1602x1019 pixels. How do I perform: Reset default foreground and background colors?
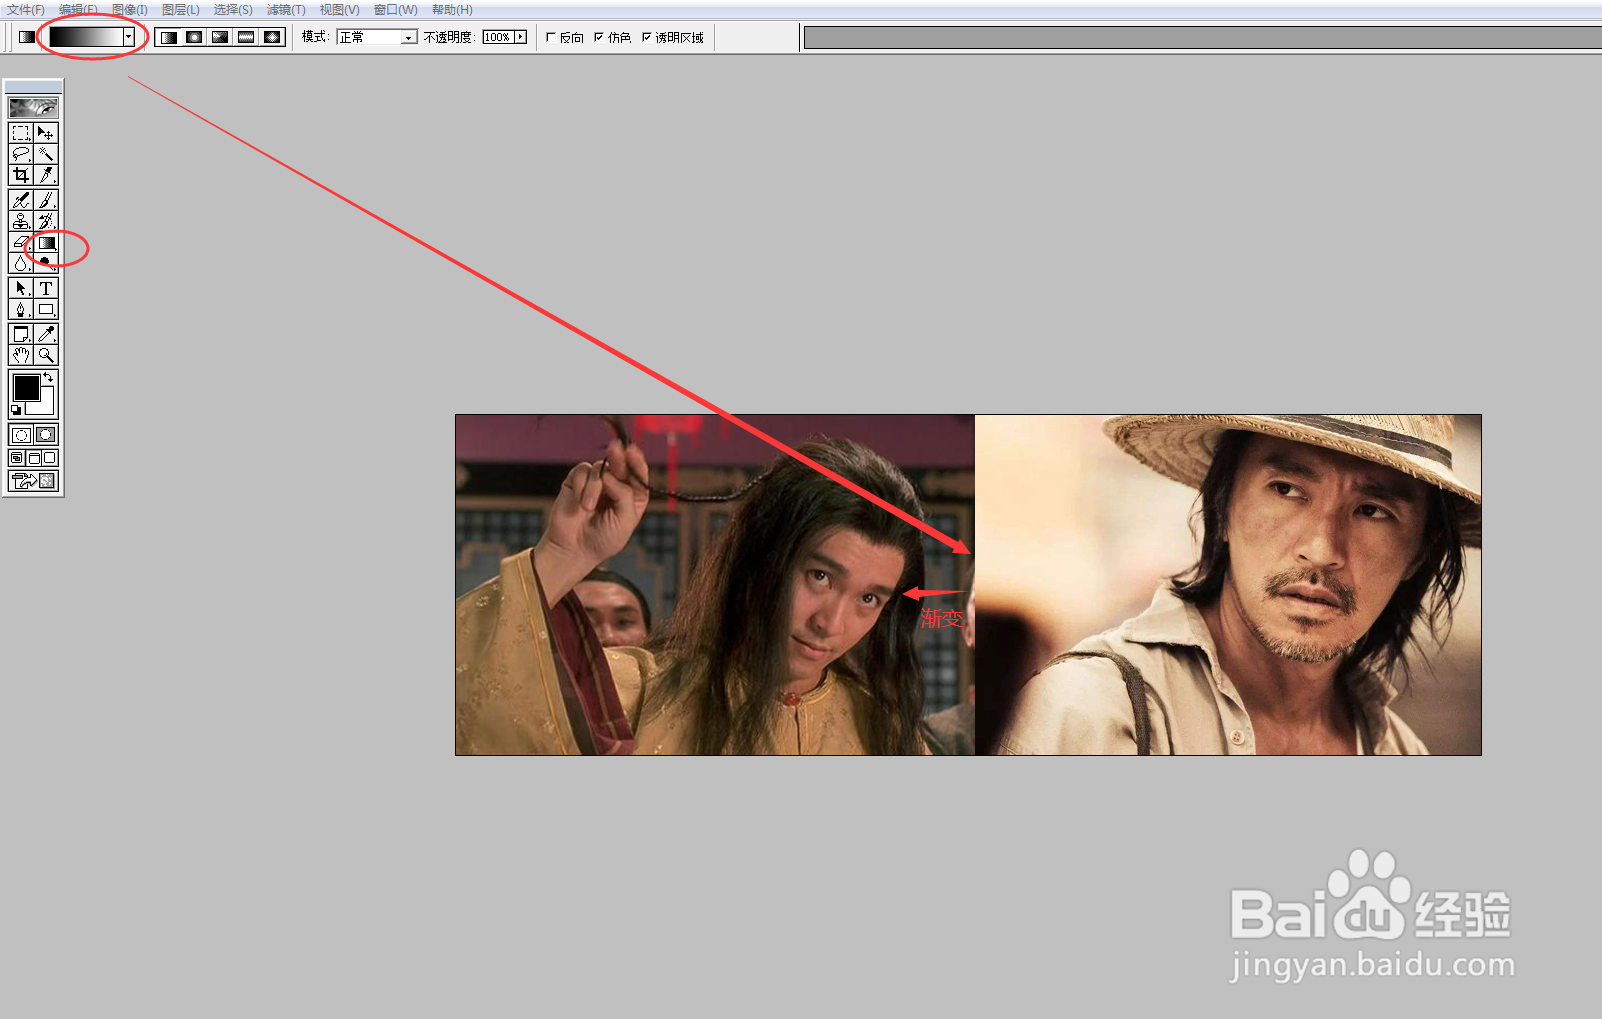pos(16,410)
